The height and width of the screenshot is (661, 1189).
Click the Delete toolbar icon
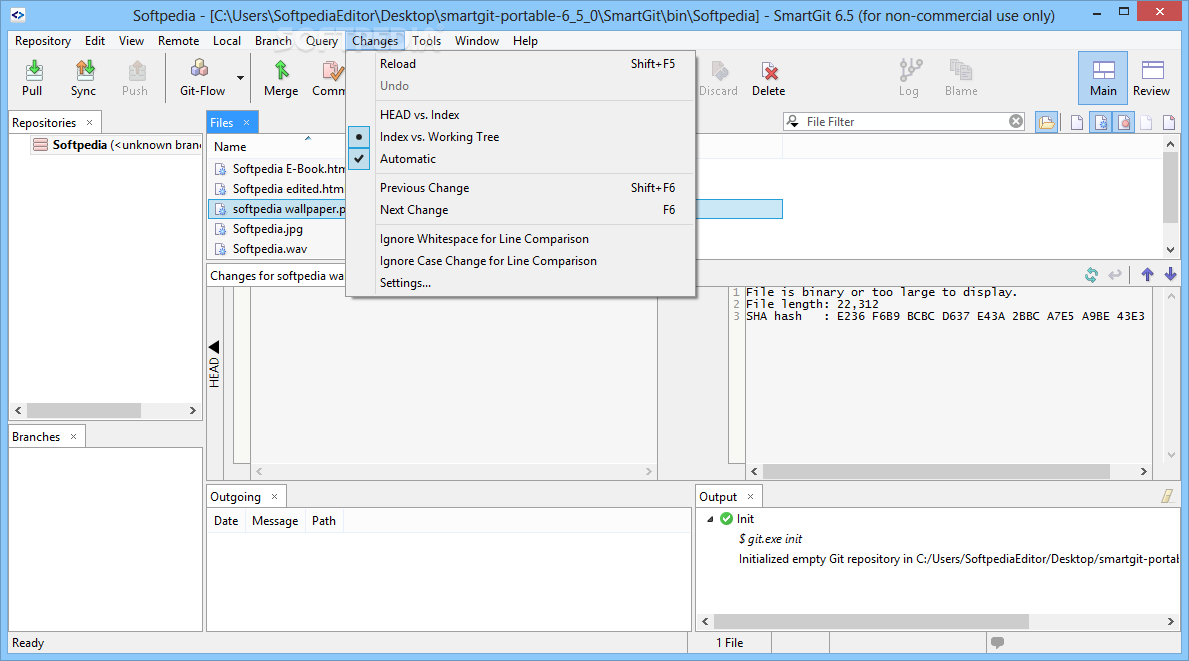(x=769, y=71)
